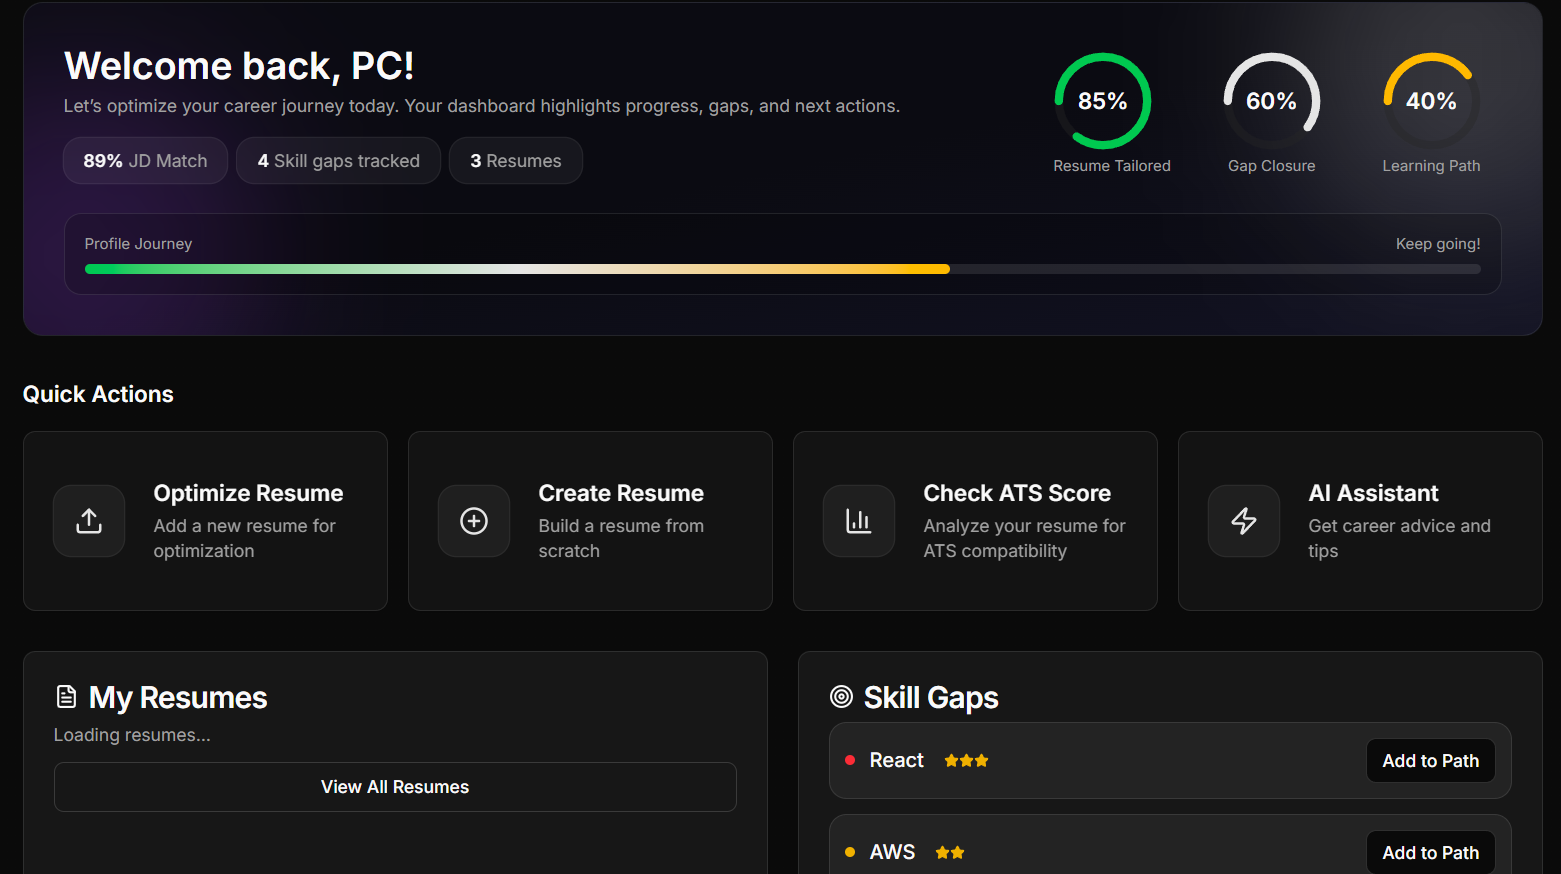Click the document icon beside My Resumes

(x=66, y=697)
